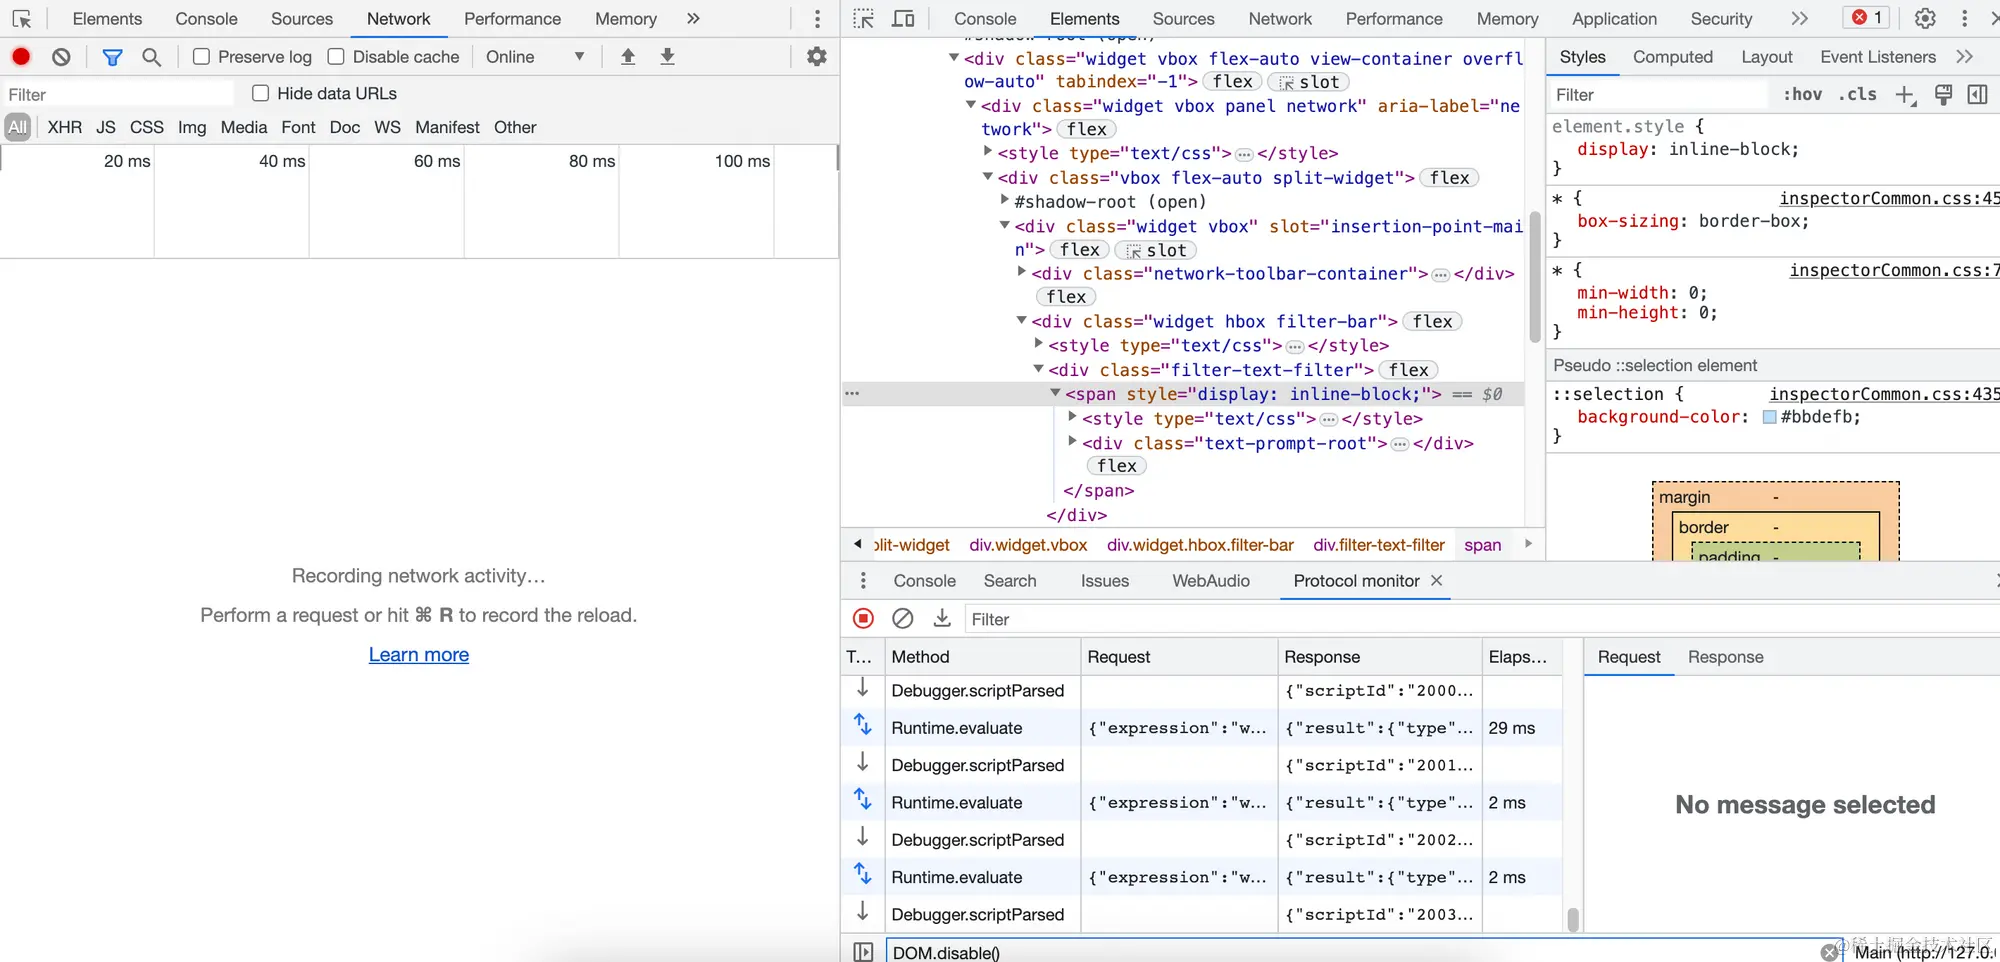The width and height of the screenshot is (2000, 962).
Task: Open inspectorCommon.css:435 source link
Action: pyautogui.click(x=1885, y=394)
